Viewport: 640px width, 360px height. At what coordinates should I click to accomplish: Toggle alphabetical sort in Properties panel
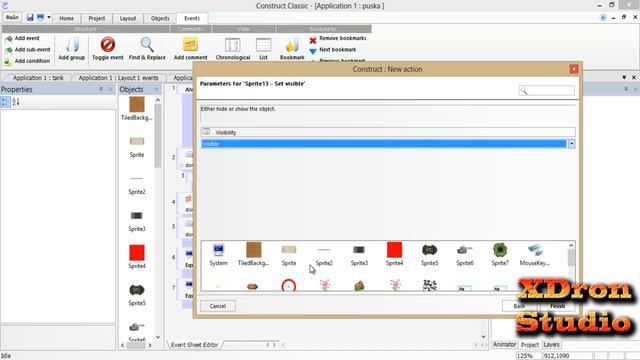tap(16, 102)
